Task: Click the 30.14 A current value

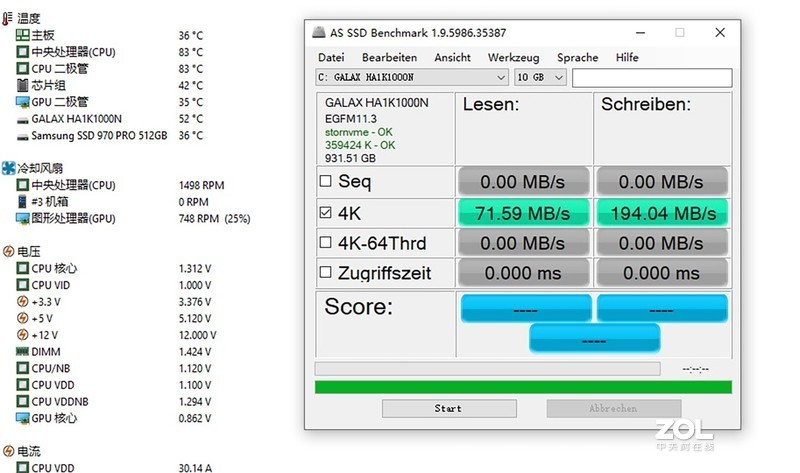Action: (195, 468)
